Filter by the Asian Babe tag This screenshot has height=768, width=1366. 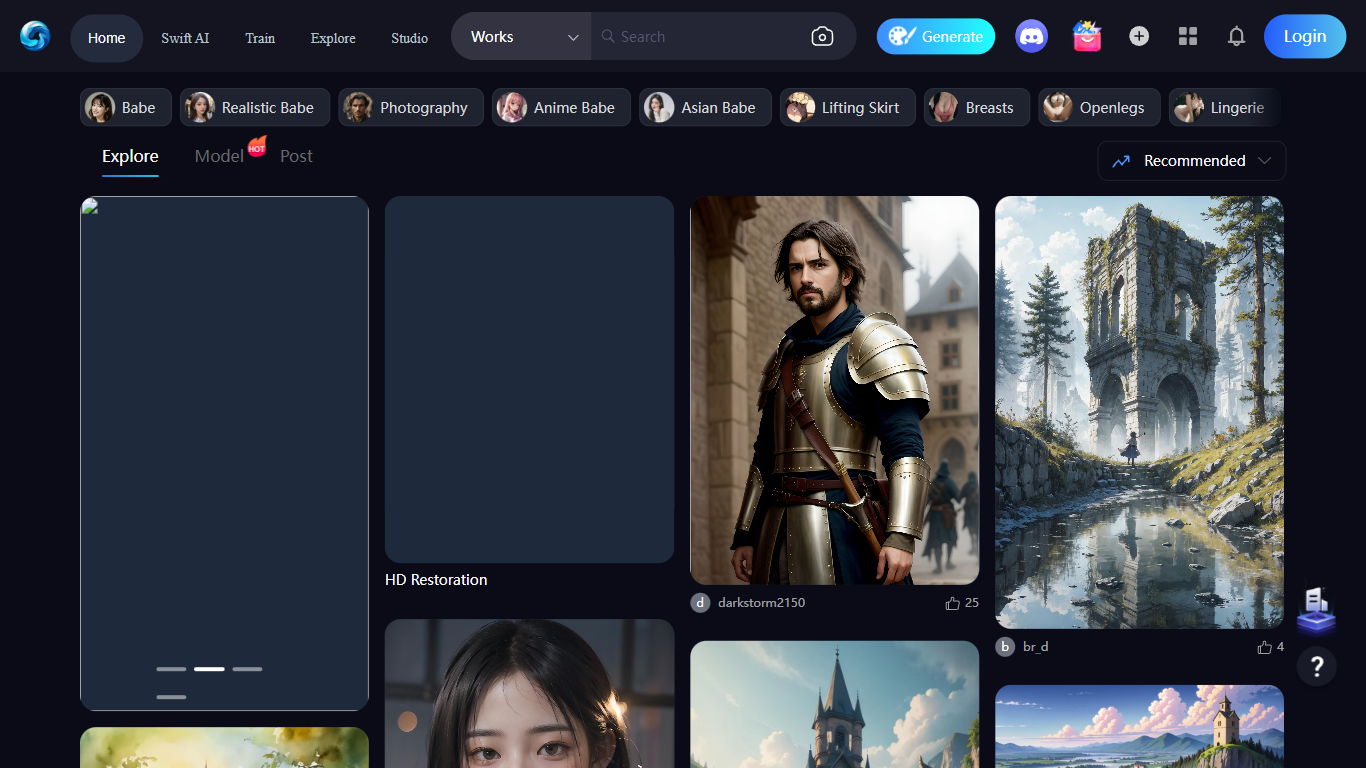coord(705,107)
